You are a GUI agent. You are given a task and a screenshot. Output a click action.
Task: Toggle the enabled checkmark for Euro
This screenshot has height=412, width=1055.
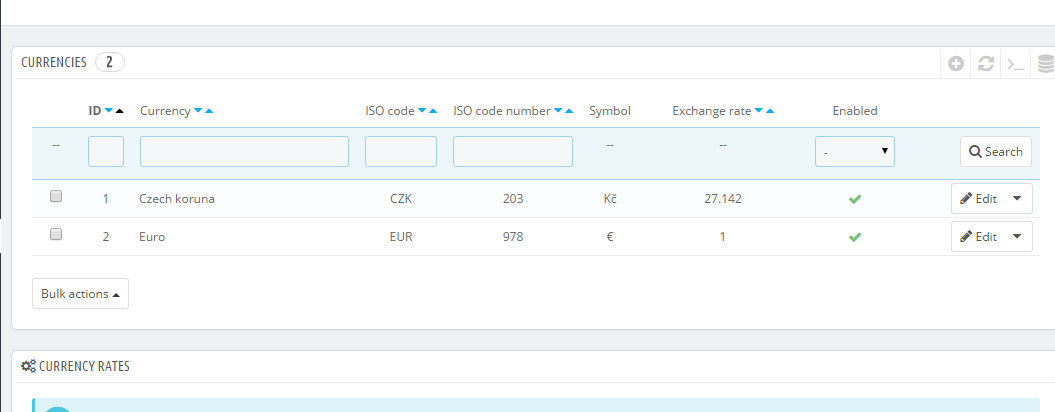point(854,237)
